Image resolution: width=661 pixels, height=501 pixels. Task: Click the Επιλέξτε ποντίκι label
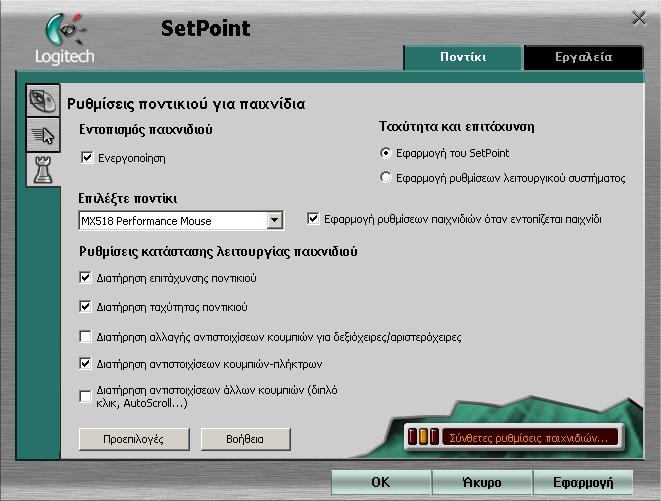[x=127, y=198]
